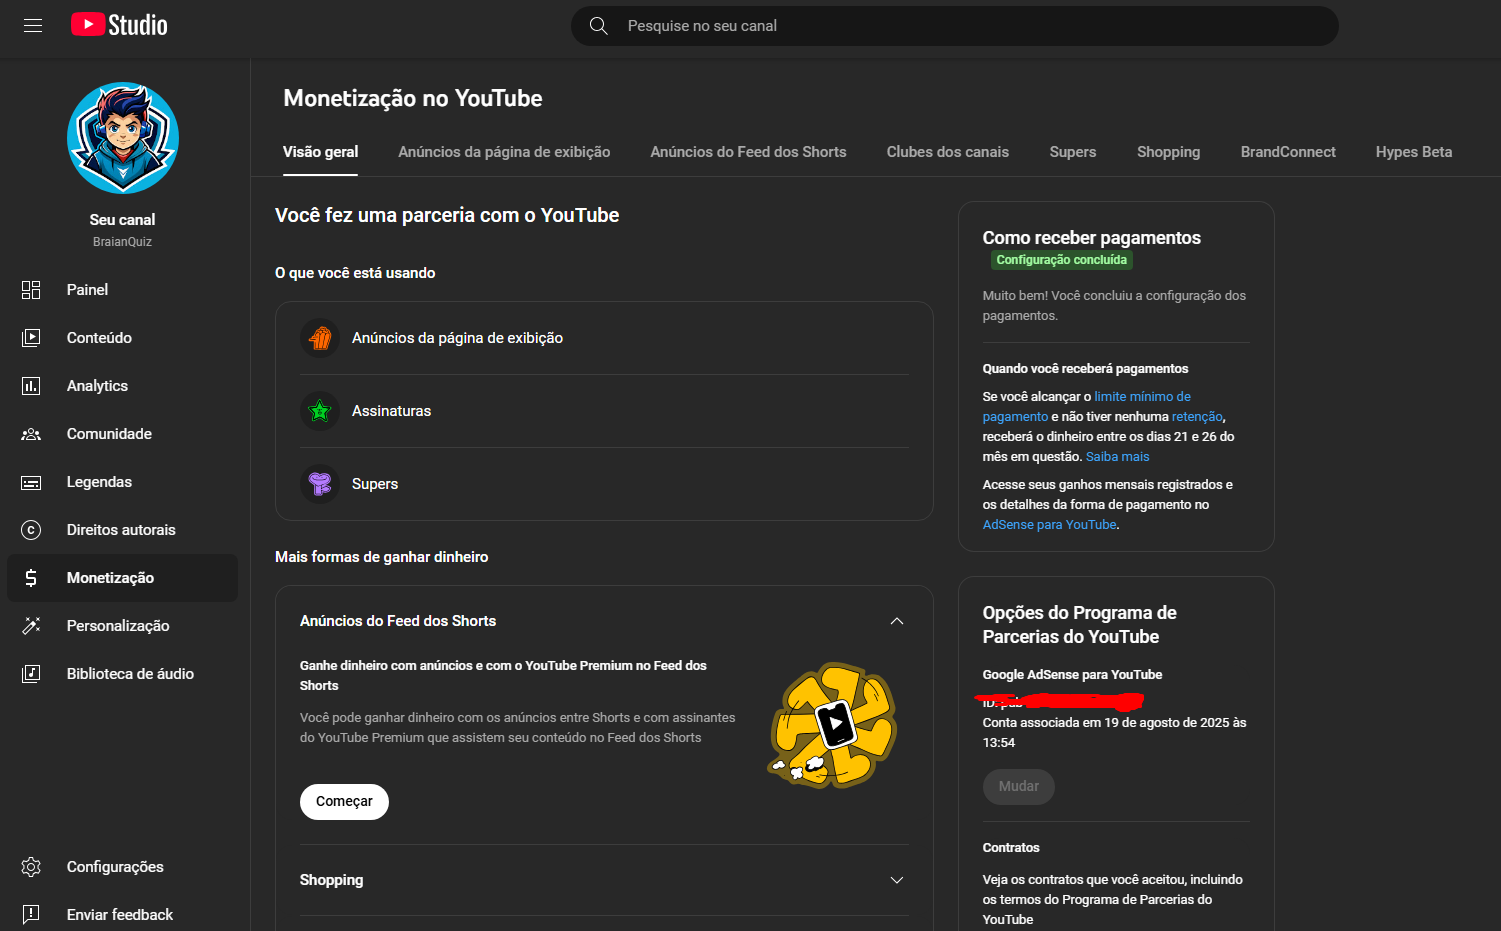Click the Configurações gear icon

(x=31, y=867)
